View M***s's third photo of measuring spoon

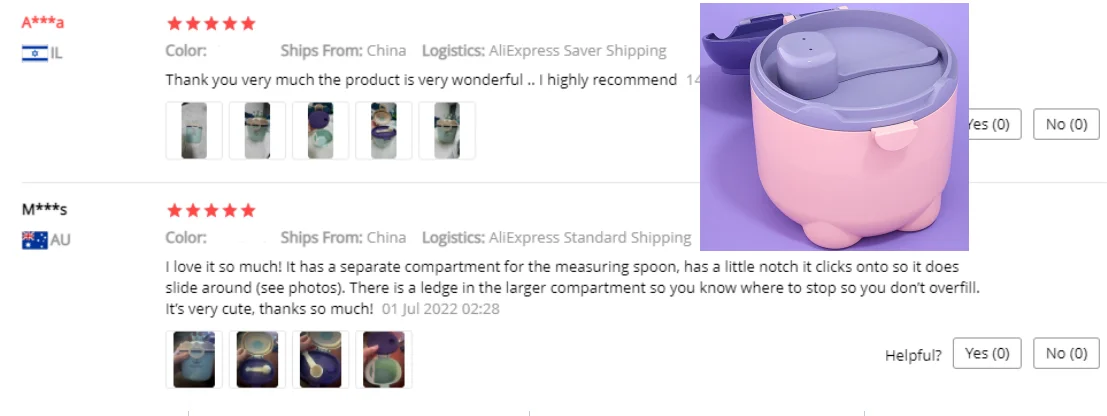[321, 359]
